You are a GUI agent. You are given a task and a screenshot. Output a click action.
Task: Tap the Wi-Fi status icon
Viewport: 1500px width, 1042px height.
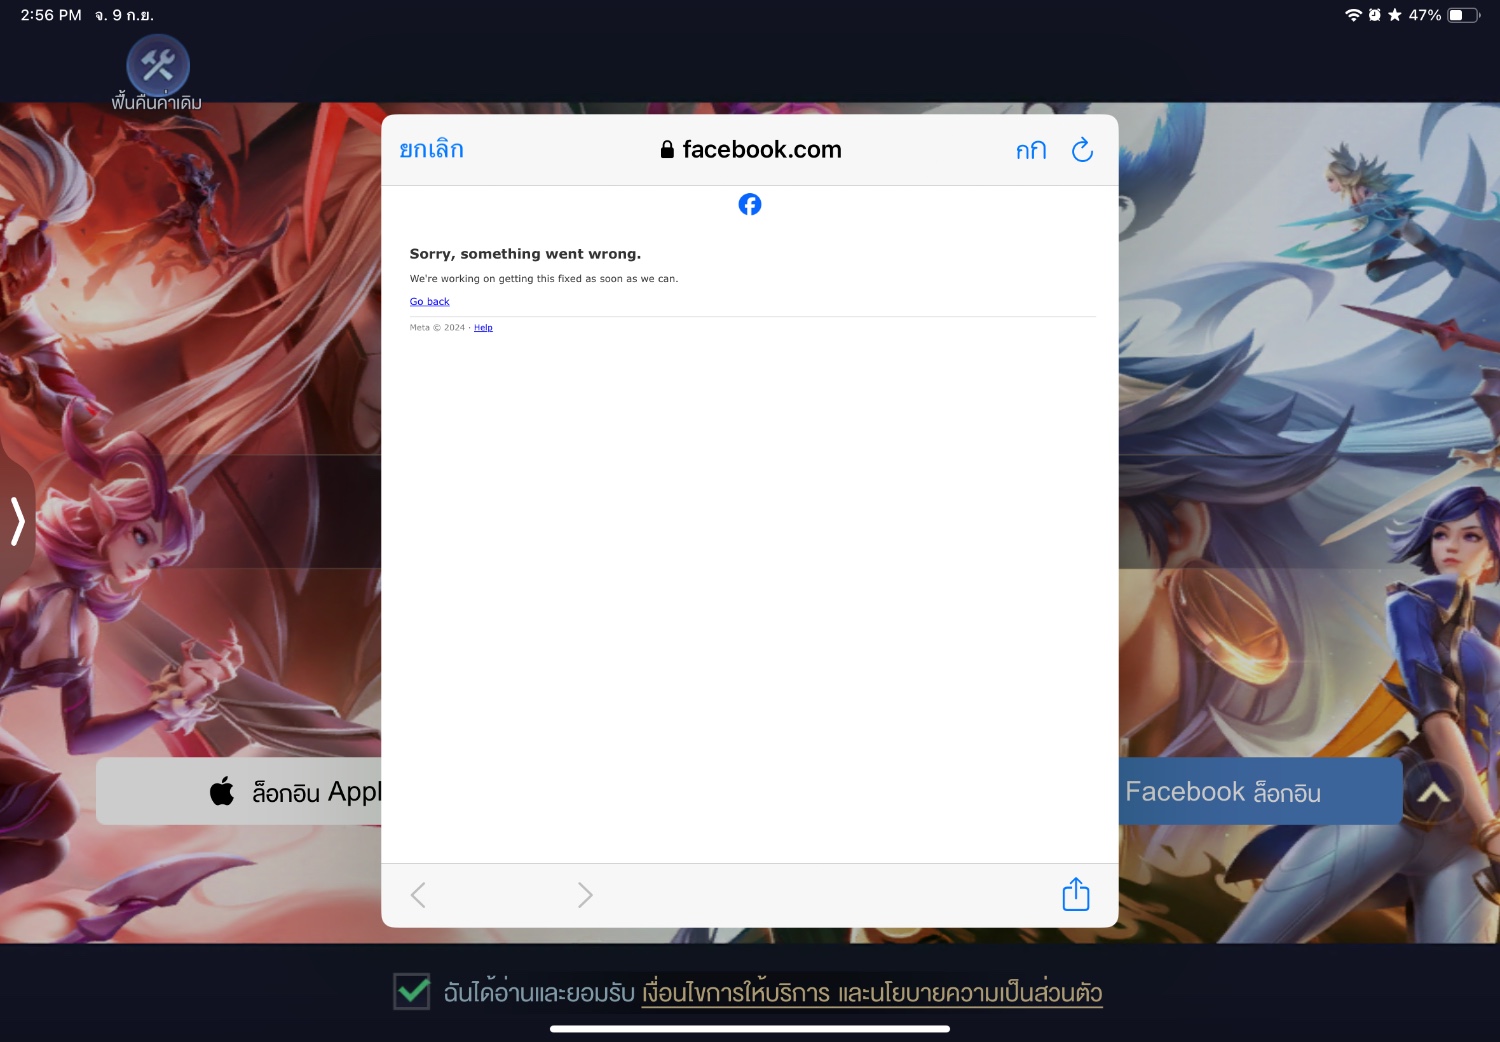point(1354,15)
